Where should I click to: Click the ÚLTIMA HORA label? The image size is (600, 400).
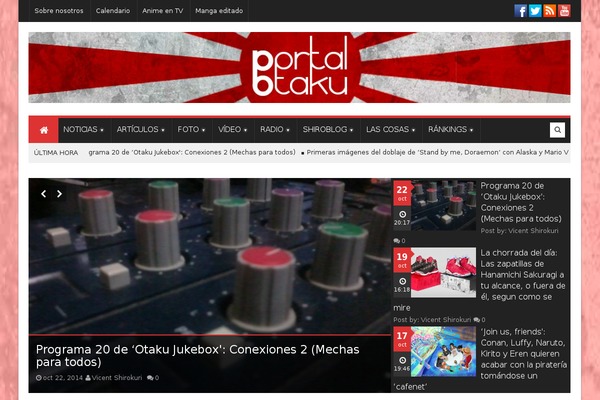tap(56, 153)
